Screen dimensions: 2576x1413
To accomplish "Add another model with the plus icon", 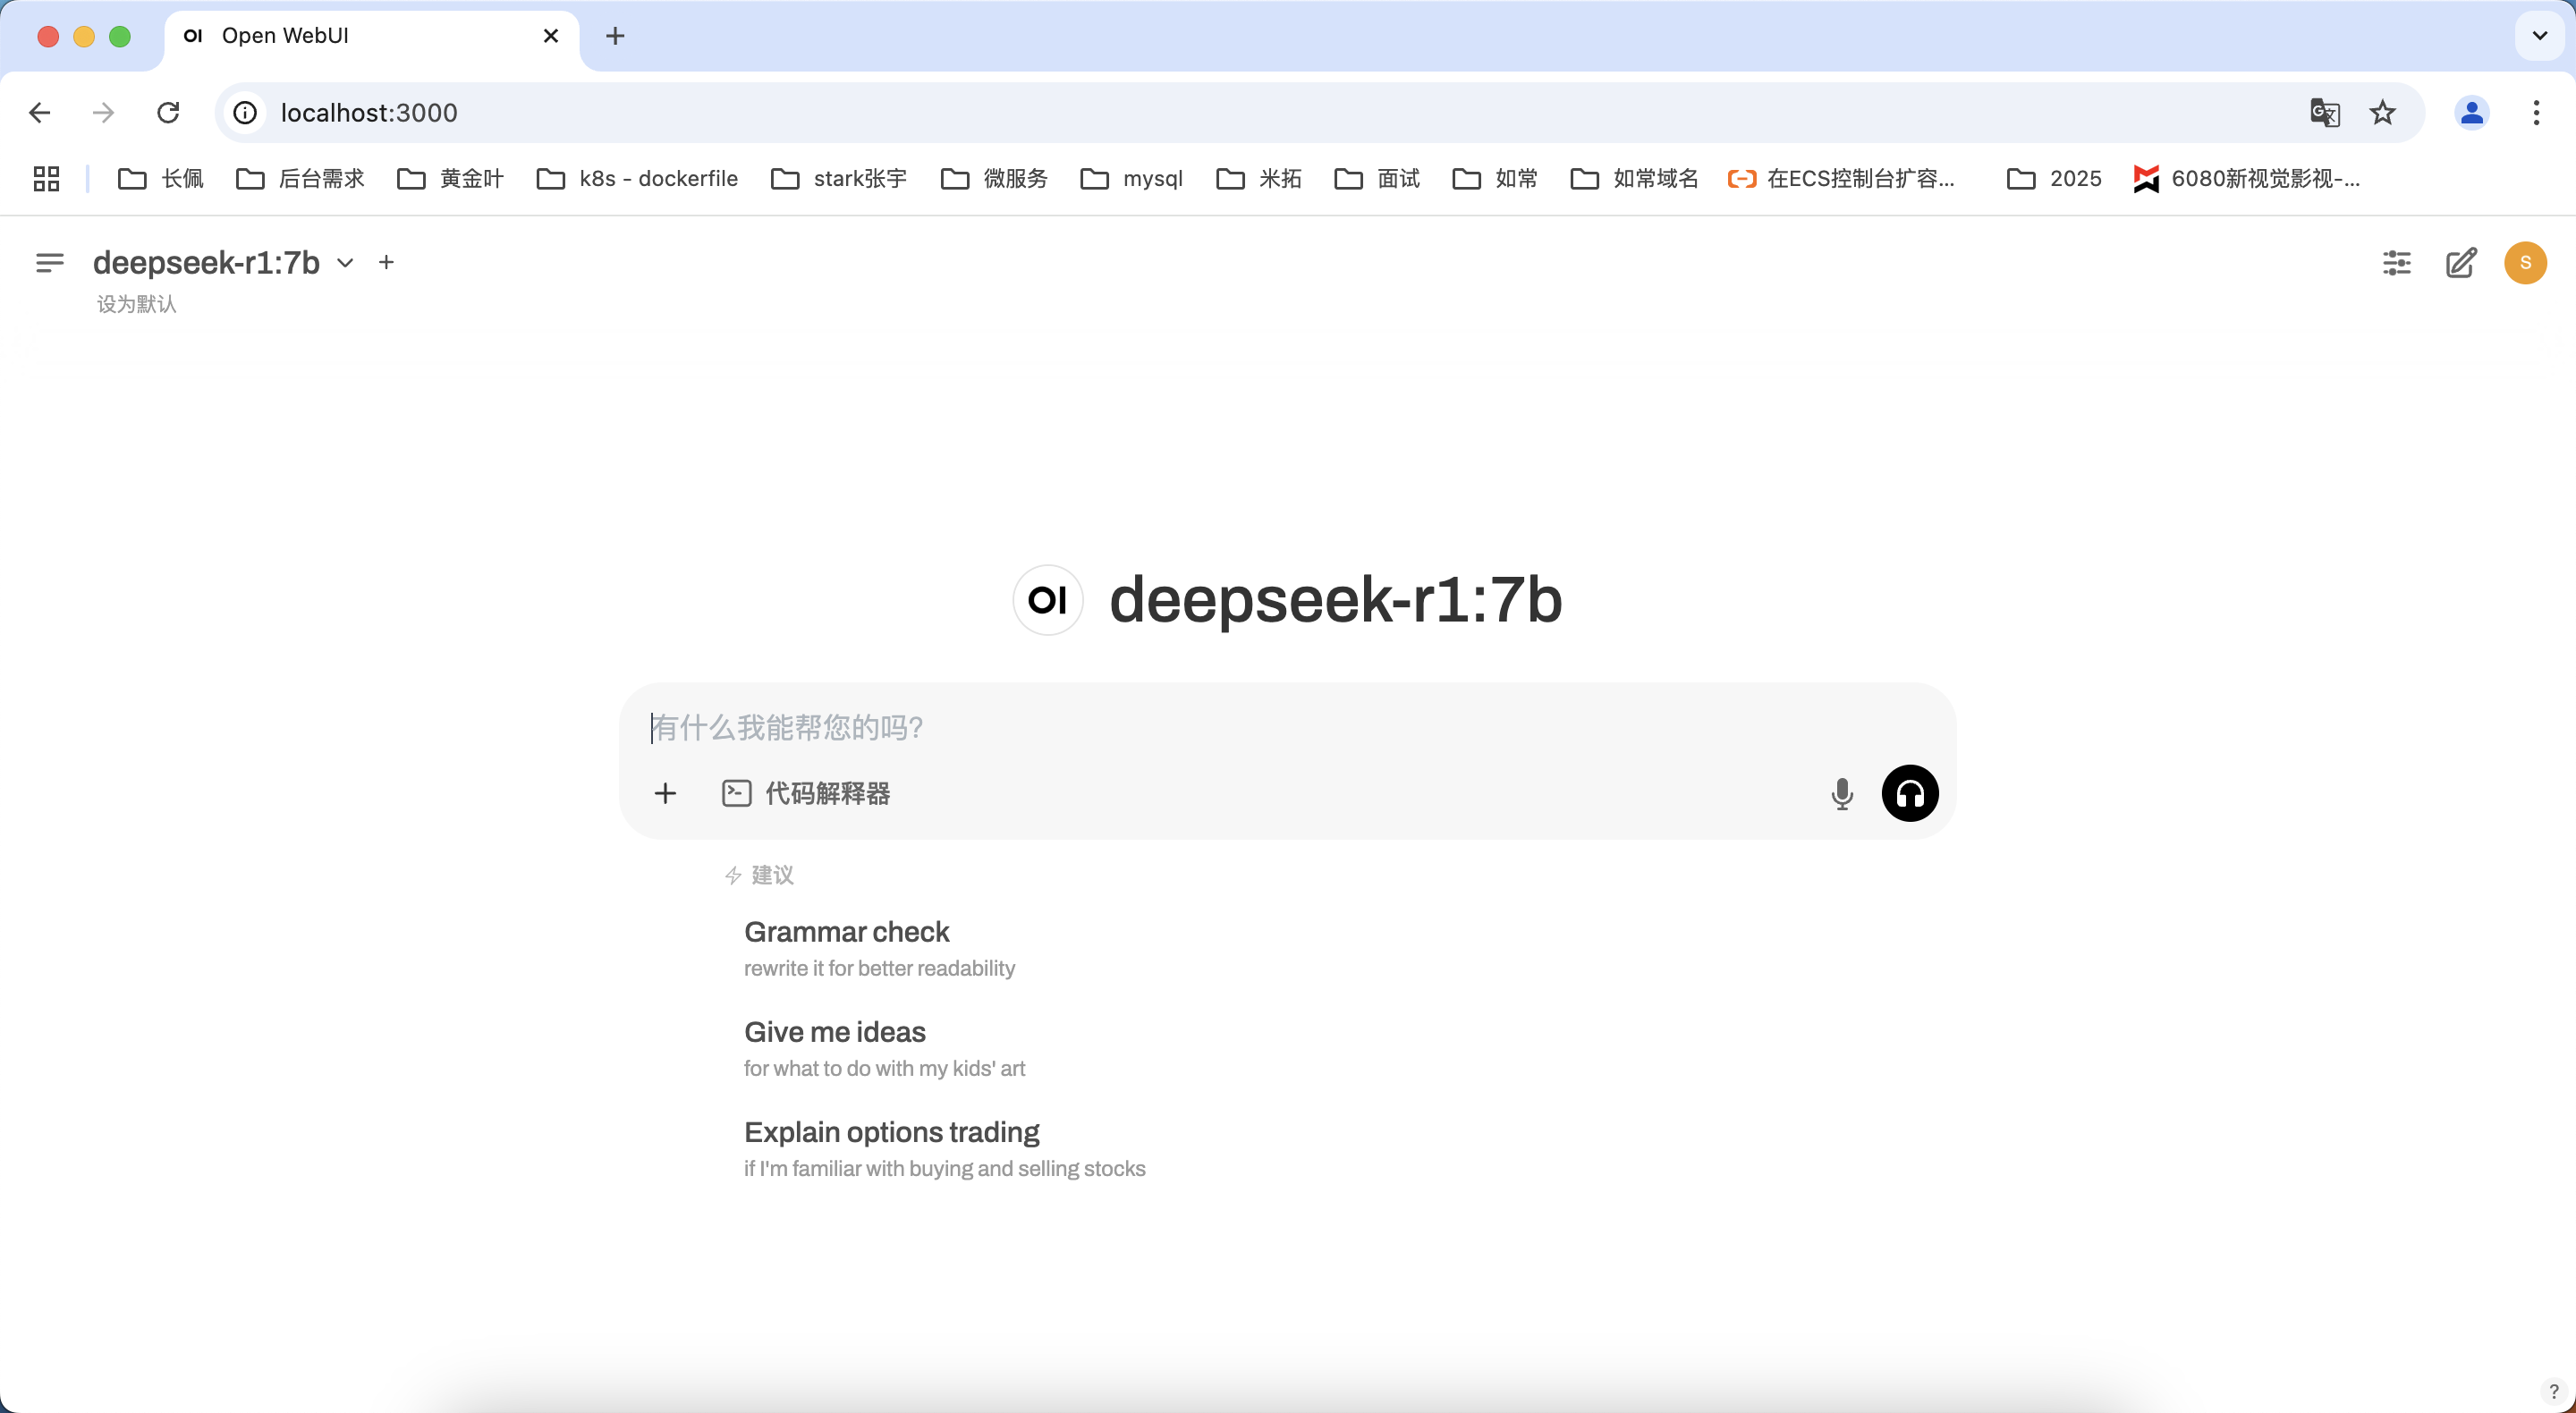I will pos(386,262).
